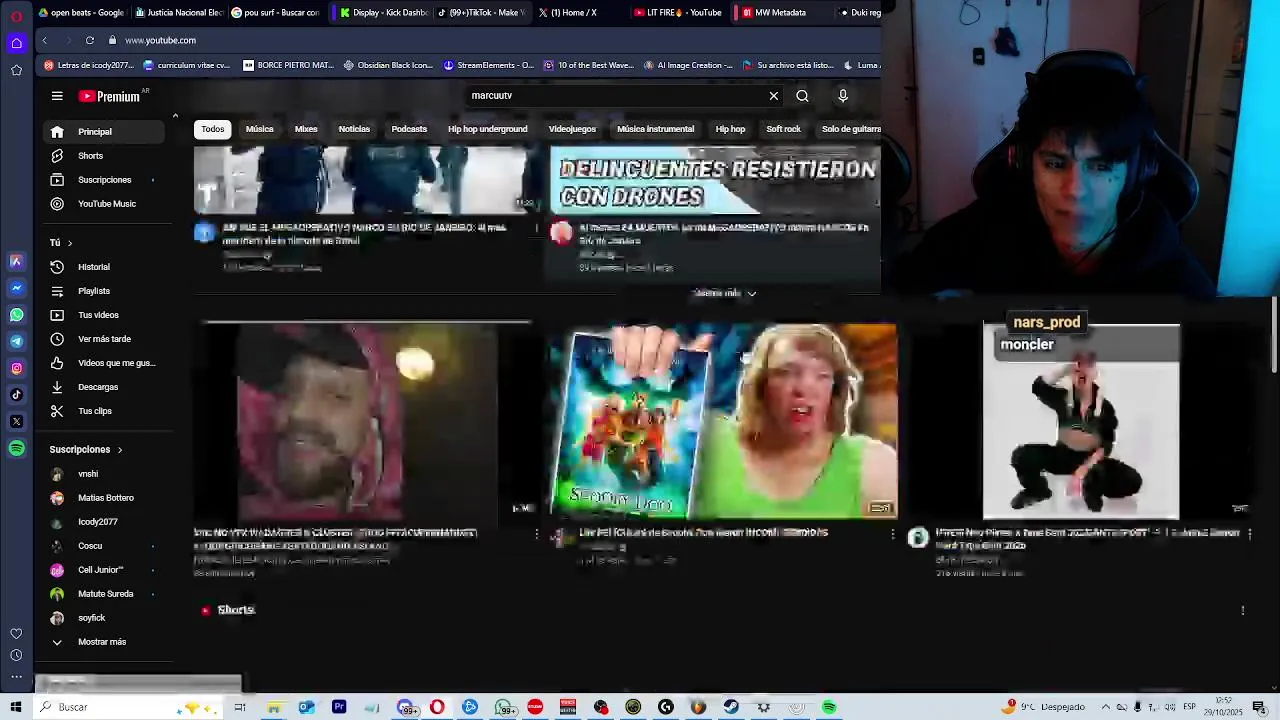1280x720 pixels.
Task: Click the Opera sidebar bookmarks star icon
Action: pyautogui.click(x=16, y=70)
